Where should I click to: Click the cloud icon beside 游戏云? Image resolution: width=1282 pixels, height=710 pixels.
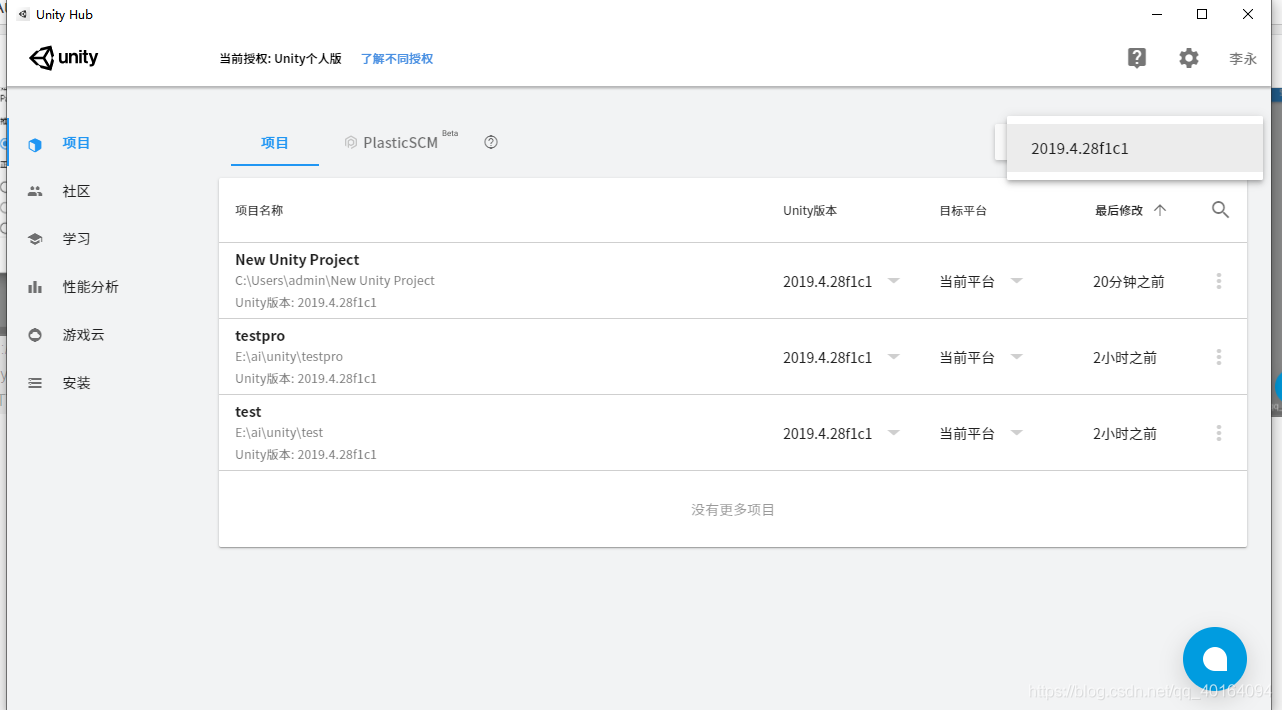35,335
